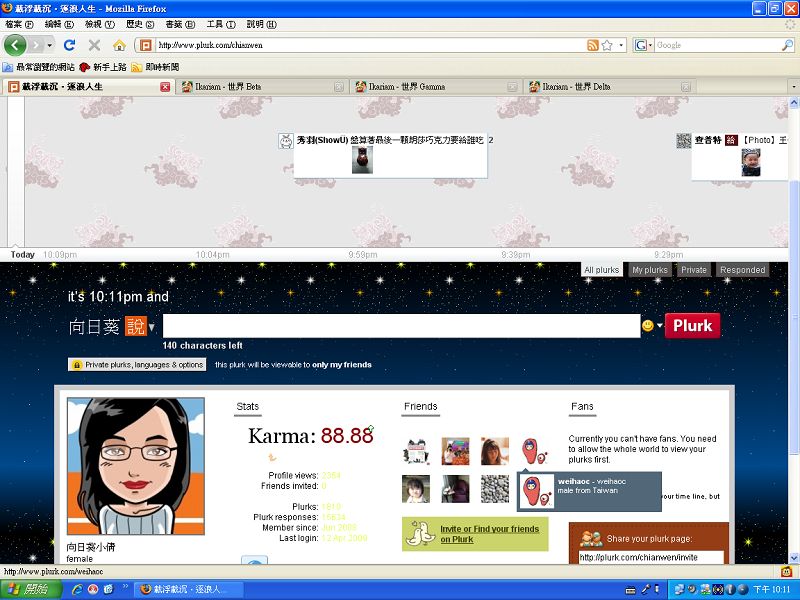Subscribe via the orange RSS feed icon
This screenshot has width=800, height=600.
(x=592, y=45)
